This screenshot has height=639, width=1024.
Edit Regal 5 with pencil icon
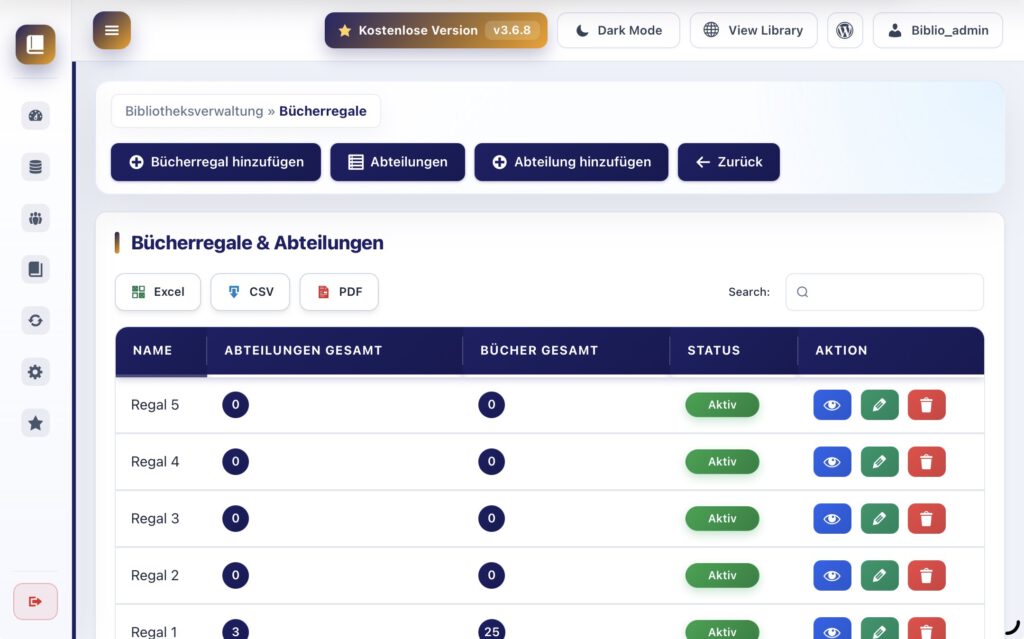(879, 405)
